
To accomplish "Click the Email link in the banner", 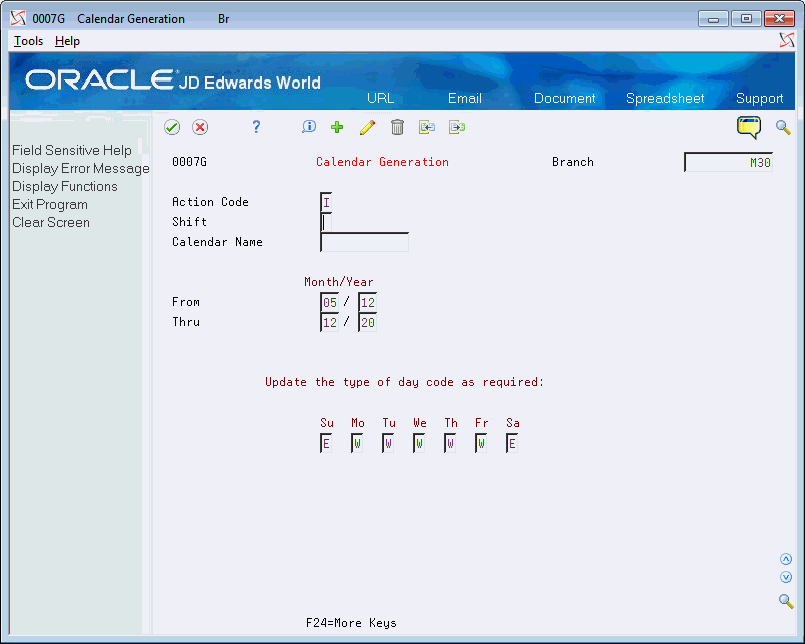I will pos(465,98).
